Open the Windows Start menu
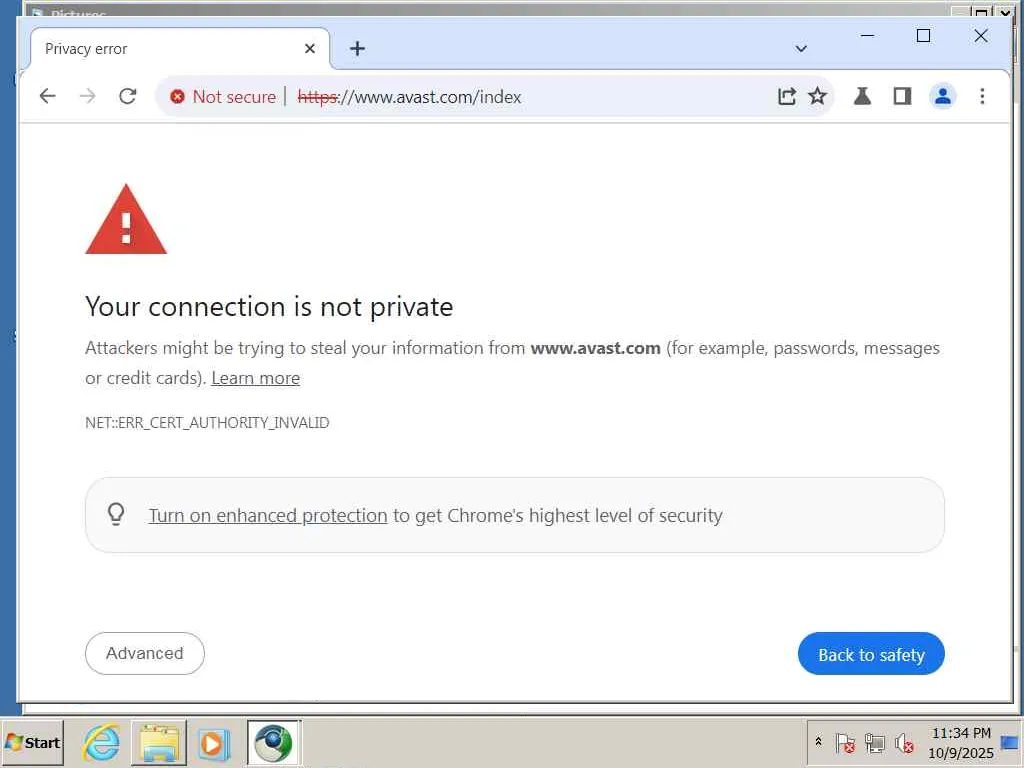 point(33,743)
